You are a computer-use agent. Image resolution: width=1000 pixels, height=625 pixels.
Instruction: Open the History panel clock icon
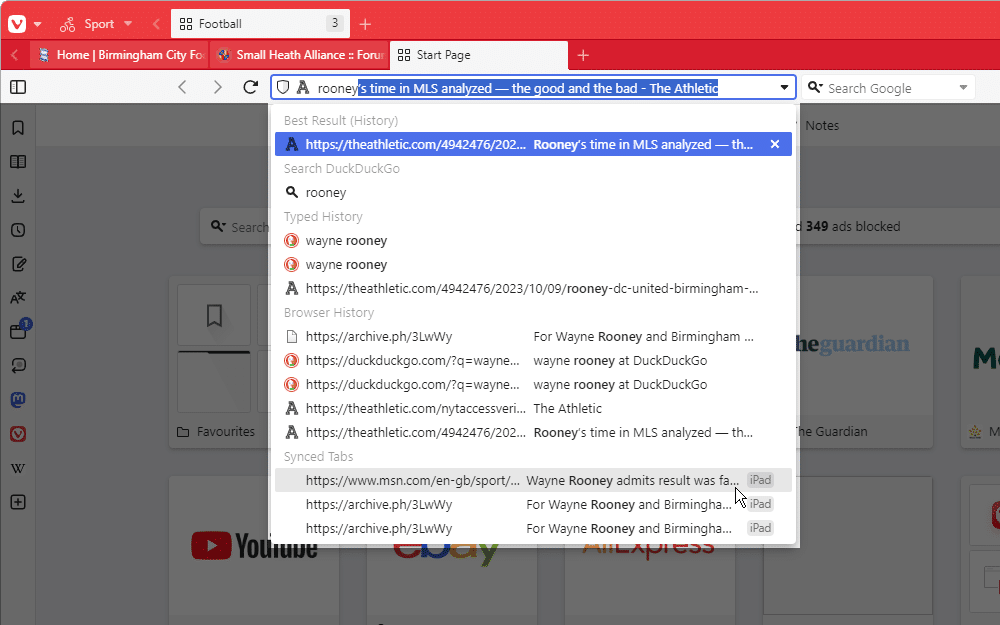coord(18,230)
